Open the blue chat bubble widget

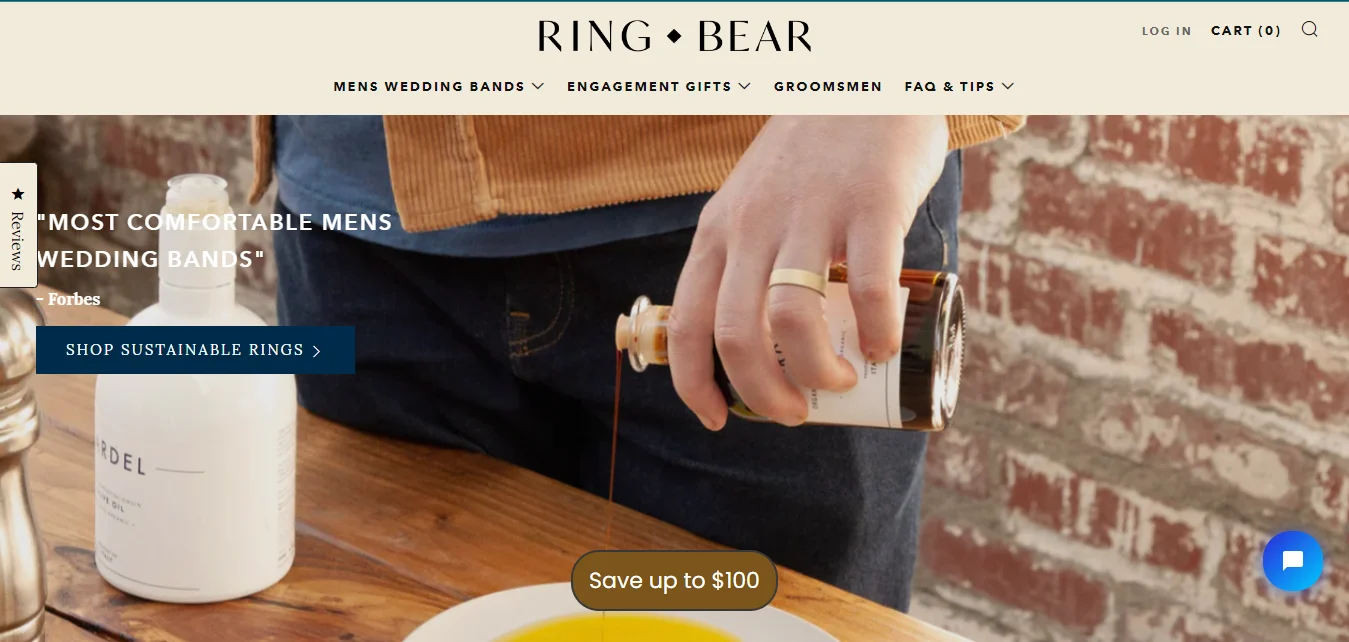pos(1292,561)
